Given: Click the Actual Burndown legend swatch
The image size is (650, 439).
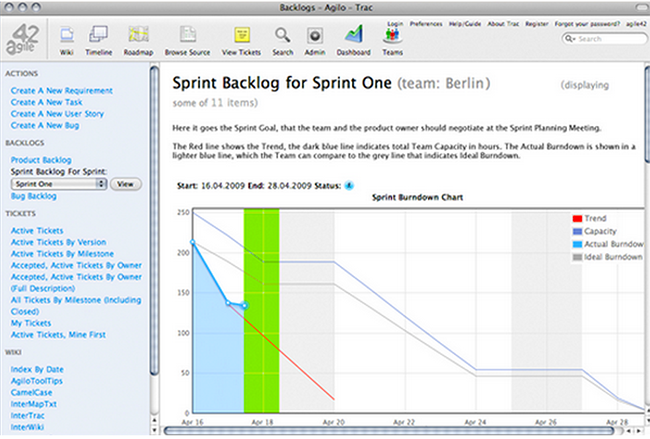Looking at the screenshot, I should point(577,244).
